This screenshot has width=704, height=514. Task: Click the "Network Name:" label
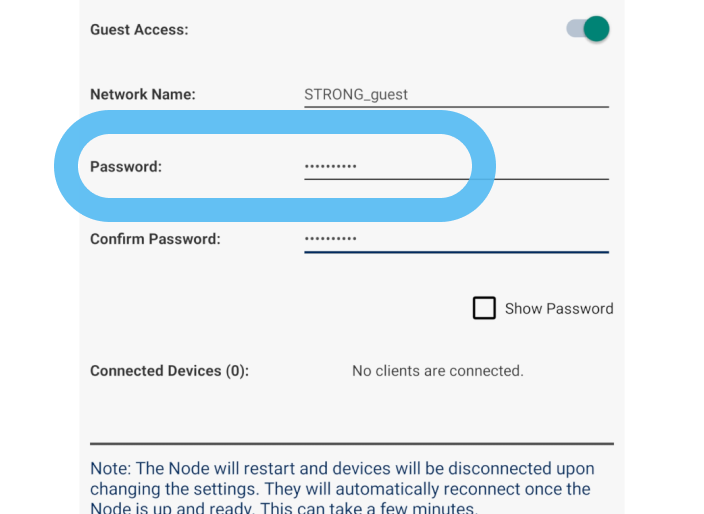coord(143,95)
